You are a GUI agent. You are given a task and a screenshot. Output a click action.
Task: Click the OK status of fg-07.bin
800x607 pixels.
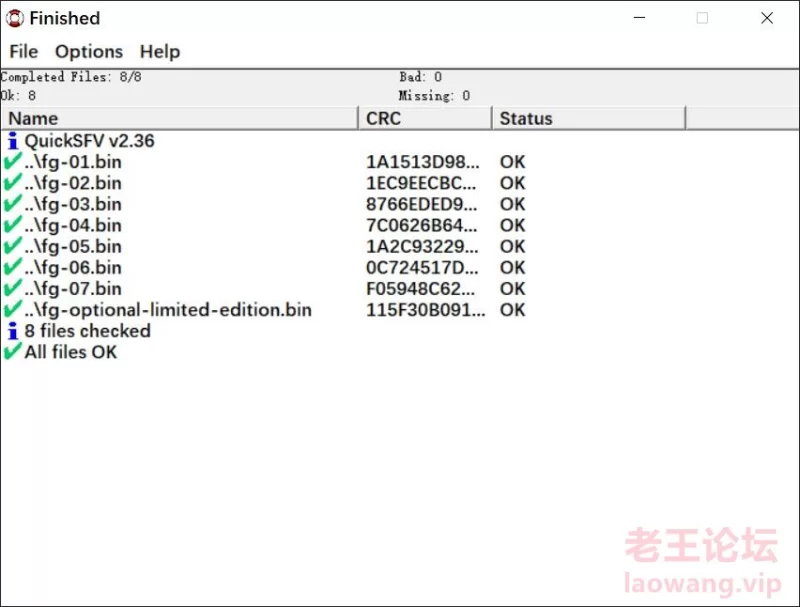click(512, 289)
